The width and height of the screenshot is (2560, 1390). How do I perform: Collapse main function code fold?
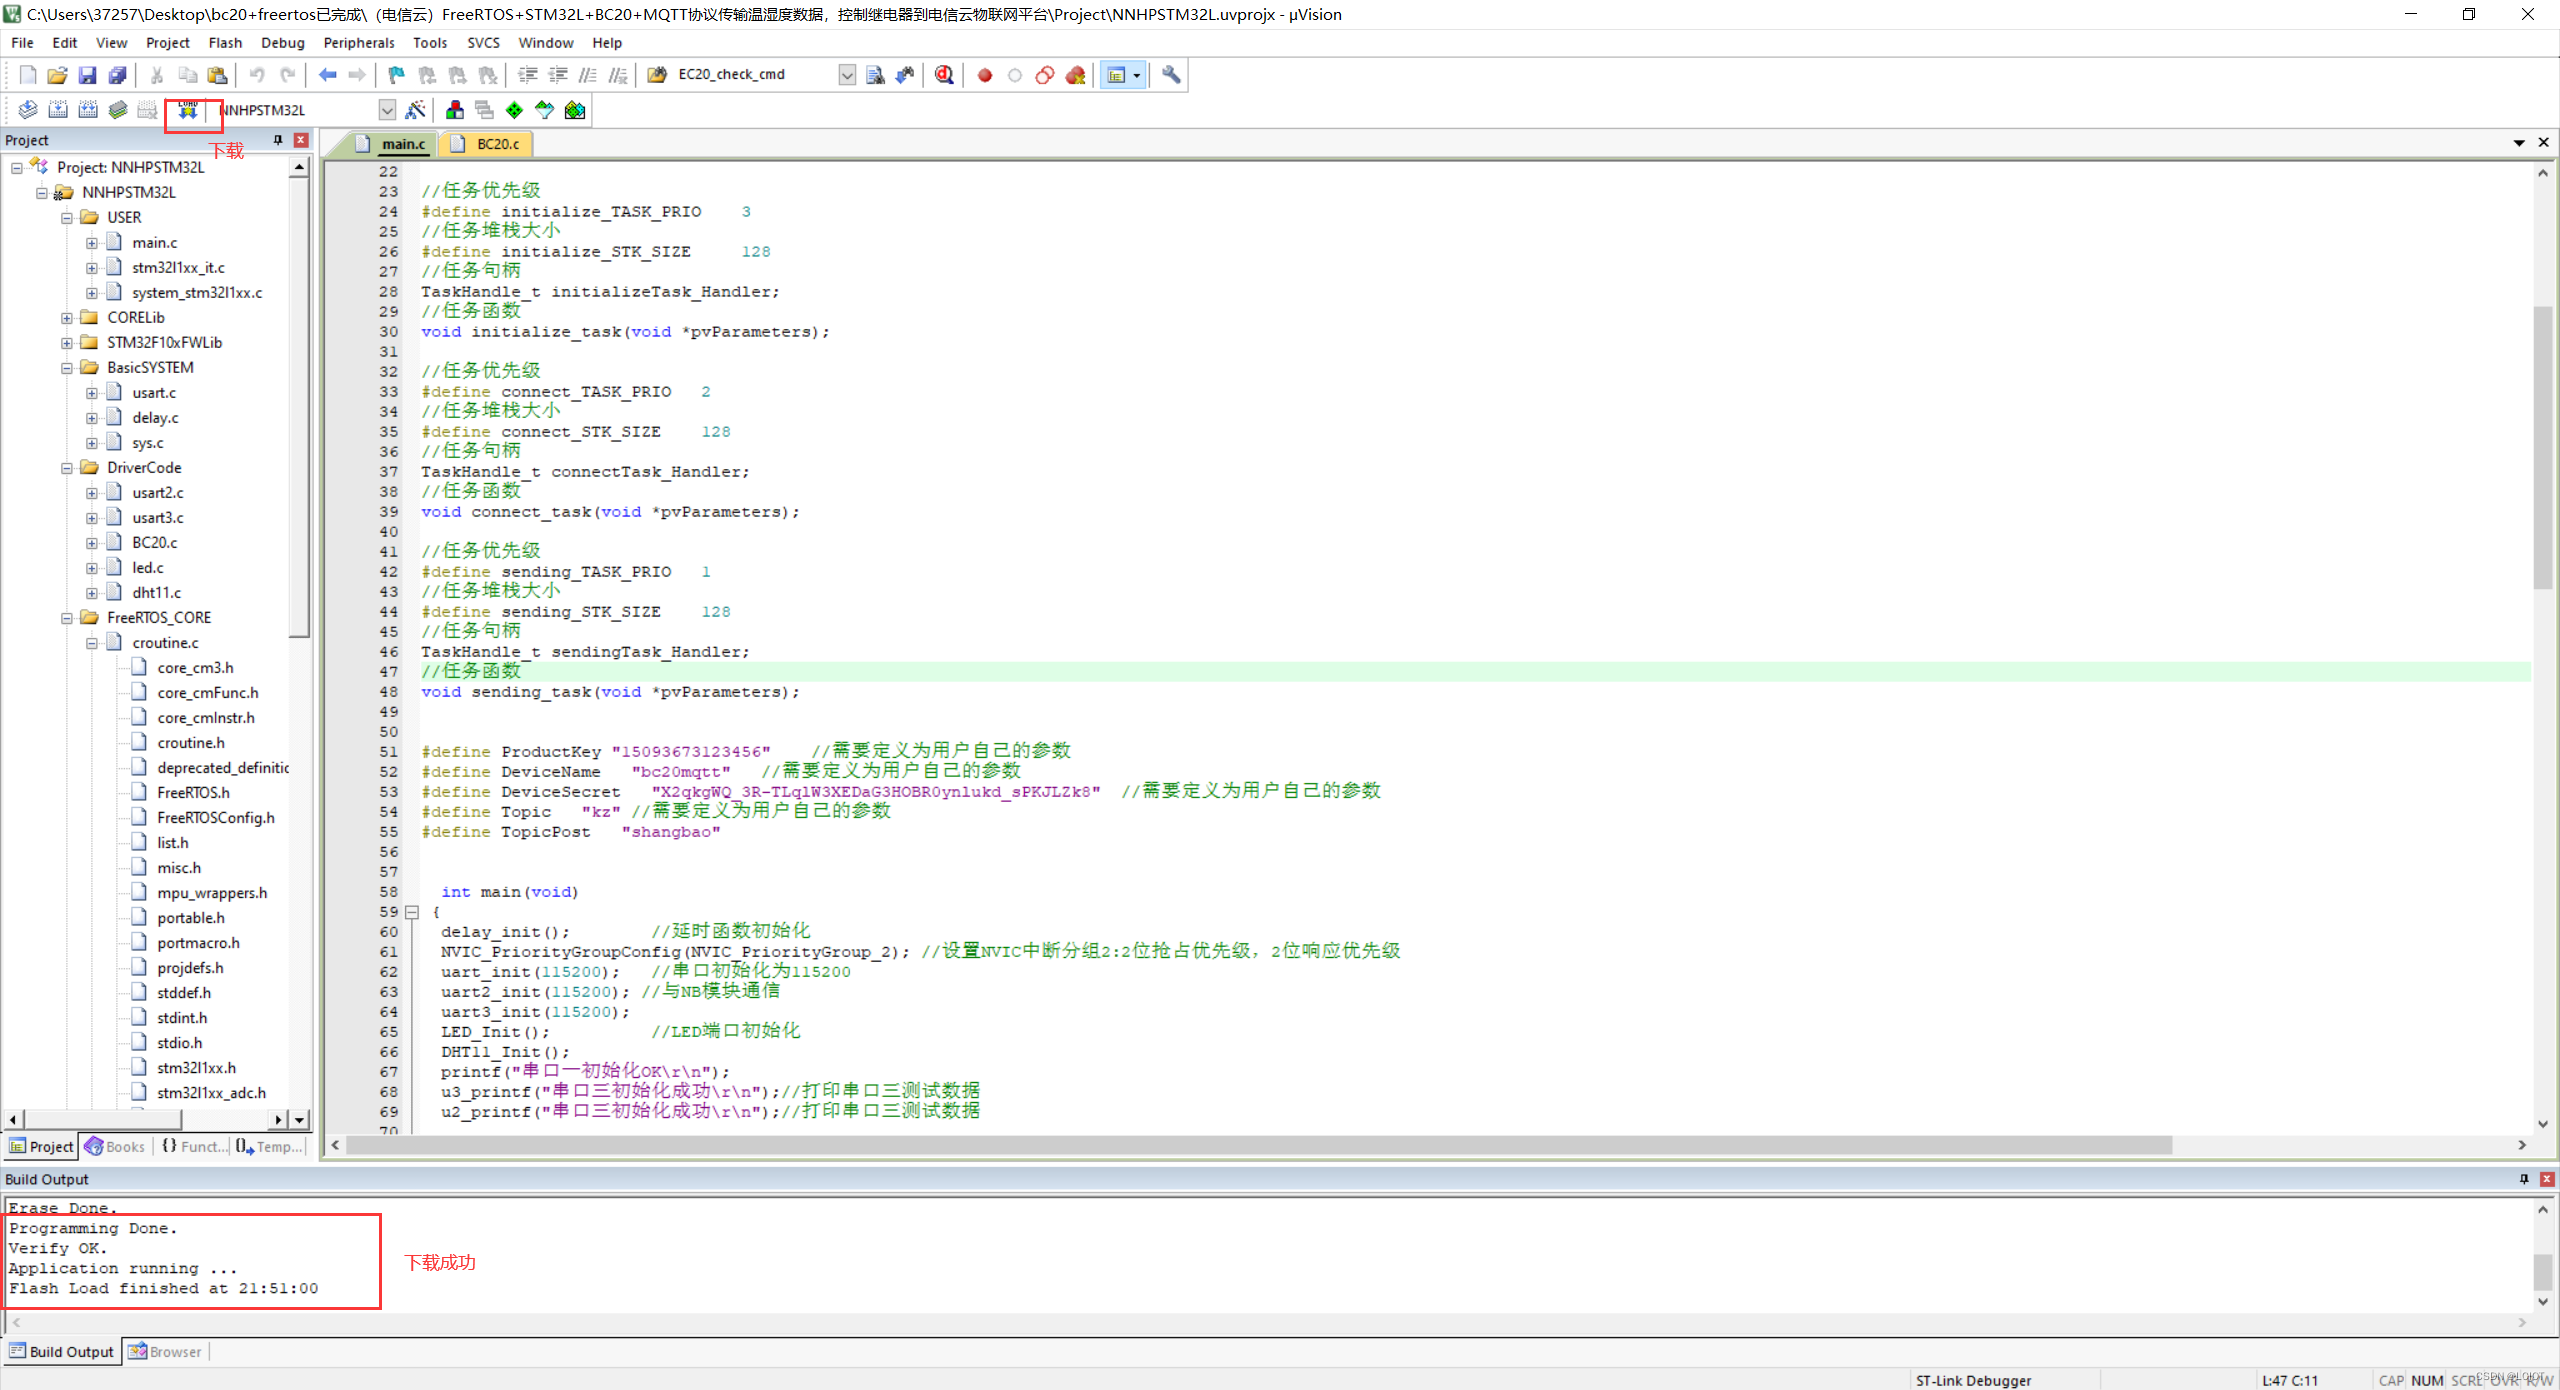(411, 912)
